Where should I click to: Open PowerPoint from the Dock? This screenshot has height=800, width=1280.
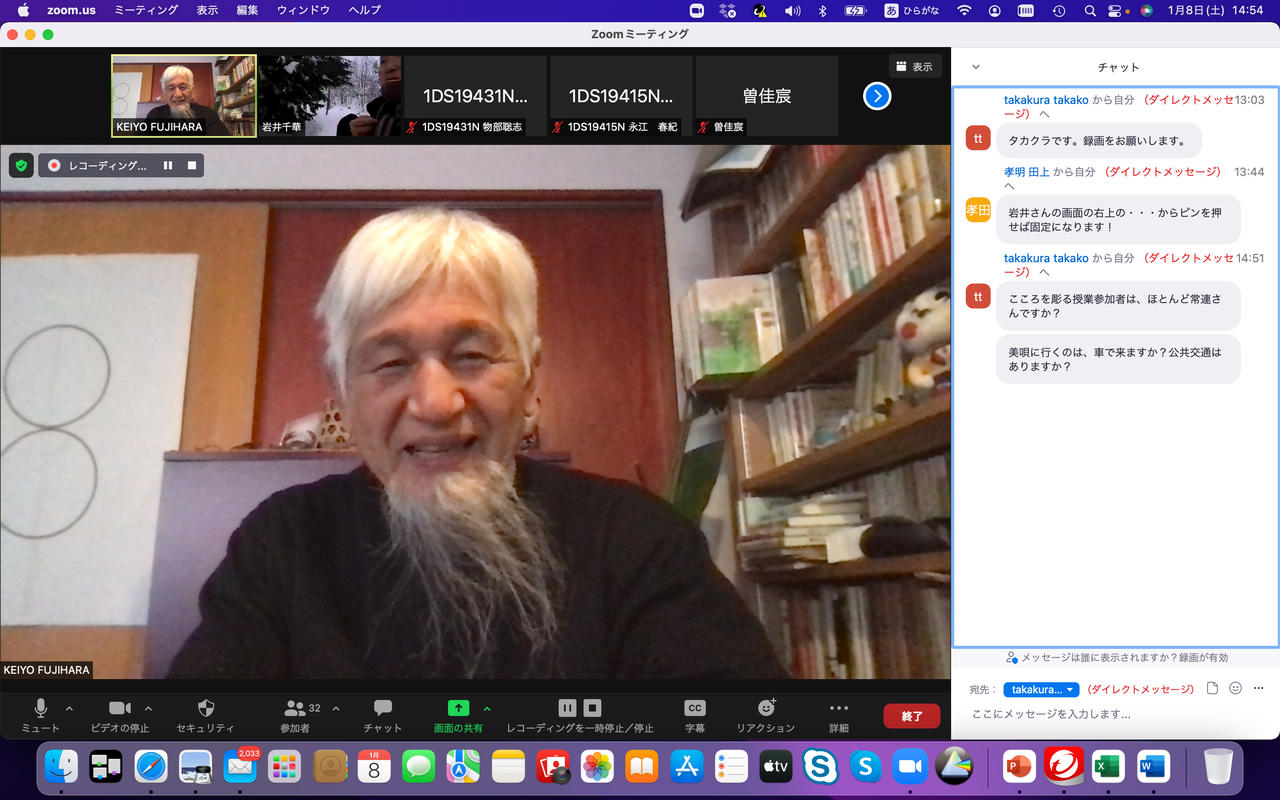(1019, 767)
